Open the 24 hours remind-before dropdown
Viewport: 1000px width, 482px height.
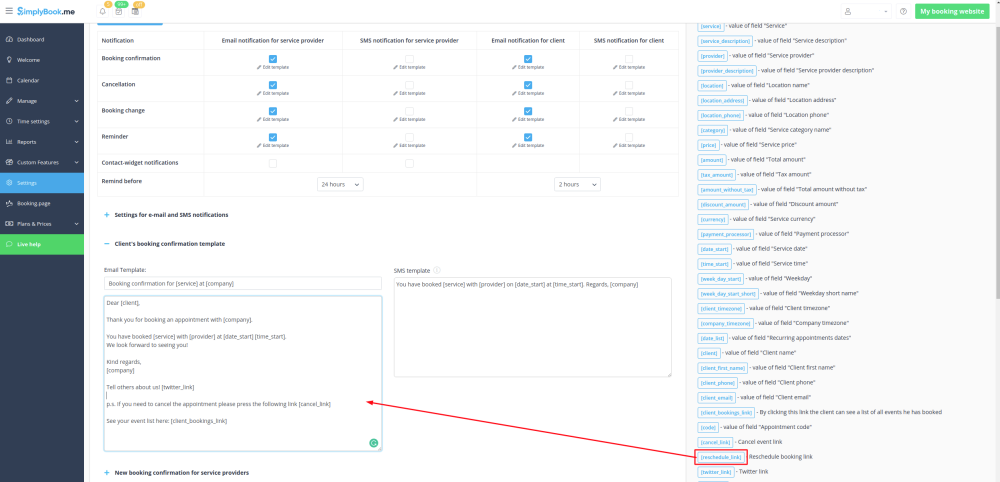[340, 184]
